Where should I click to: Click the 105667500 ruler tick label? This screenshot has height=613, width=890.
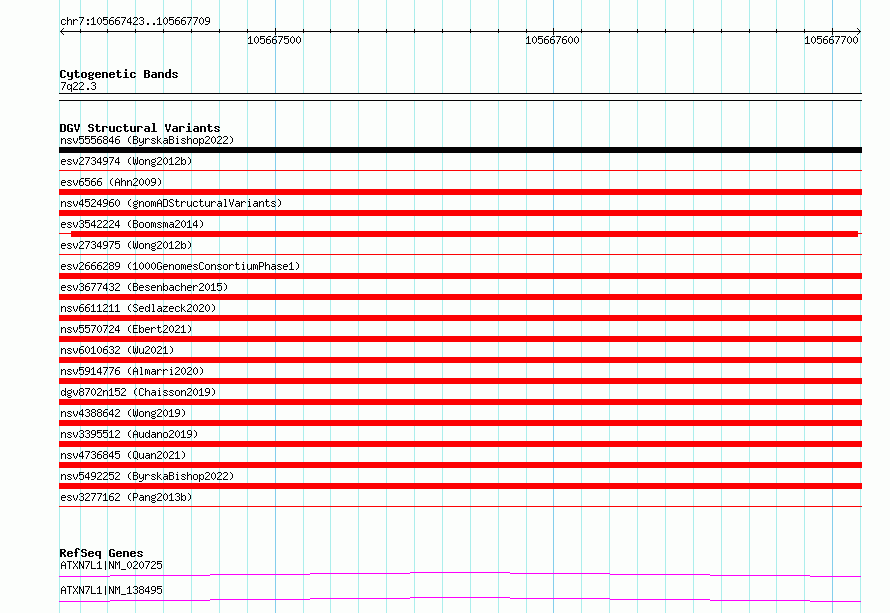[x=274, y=40]
